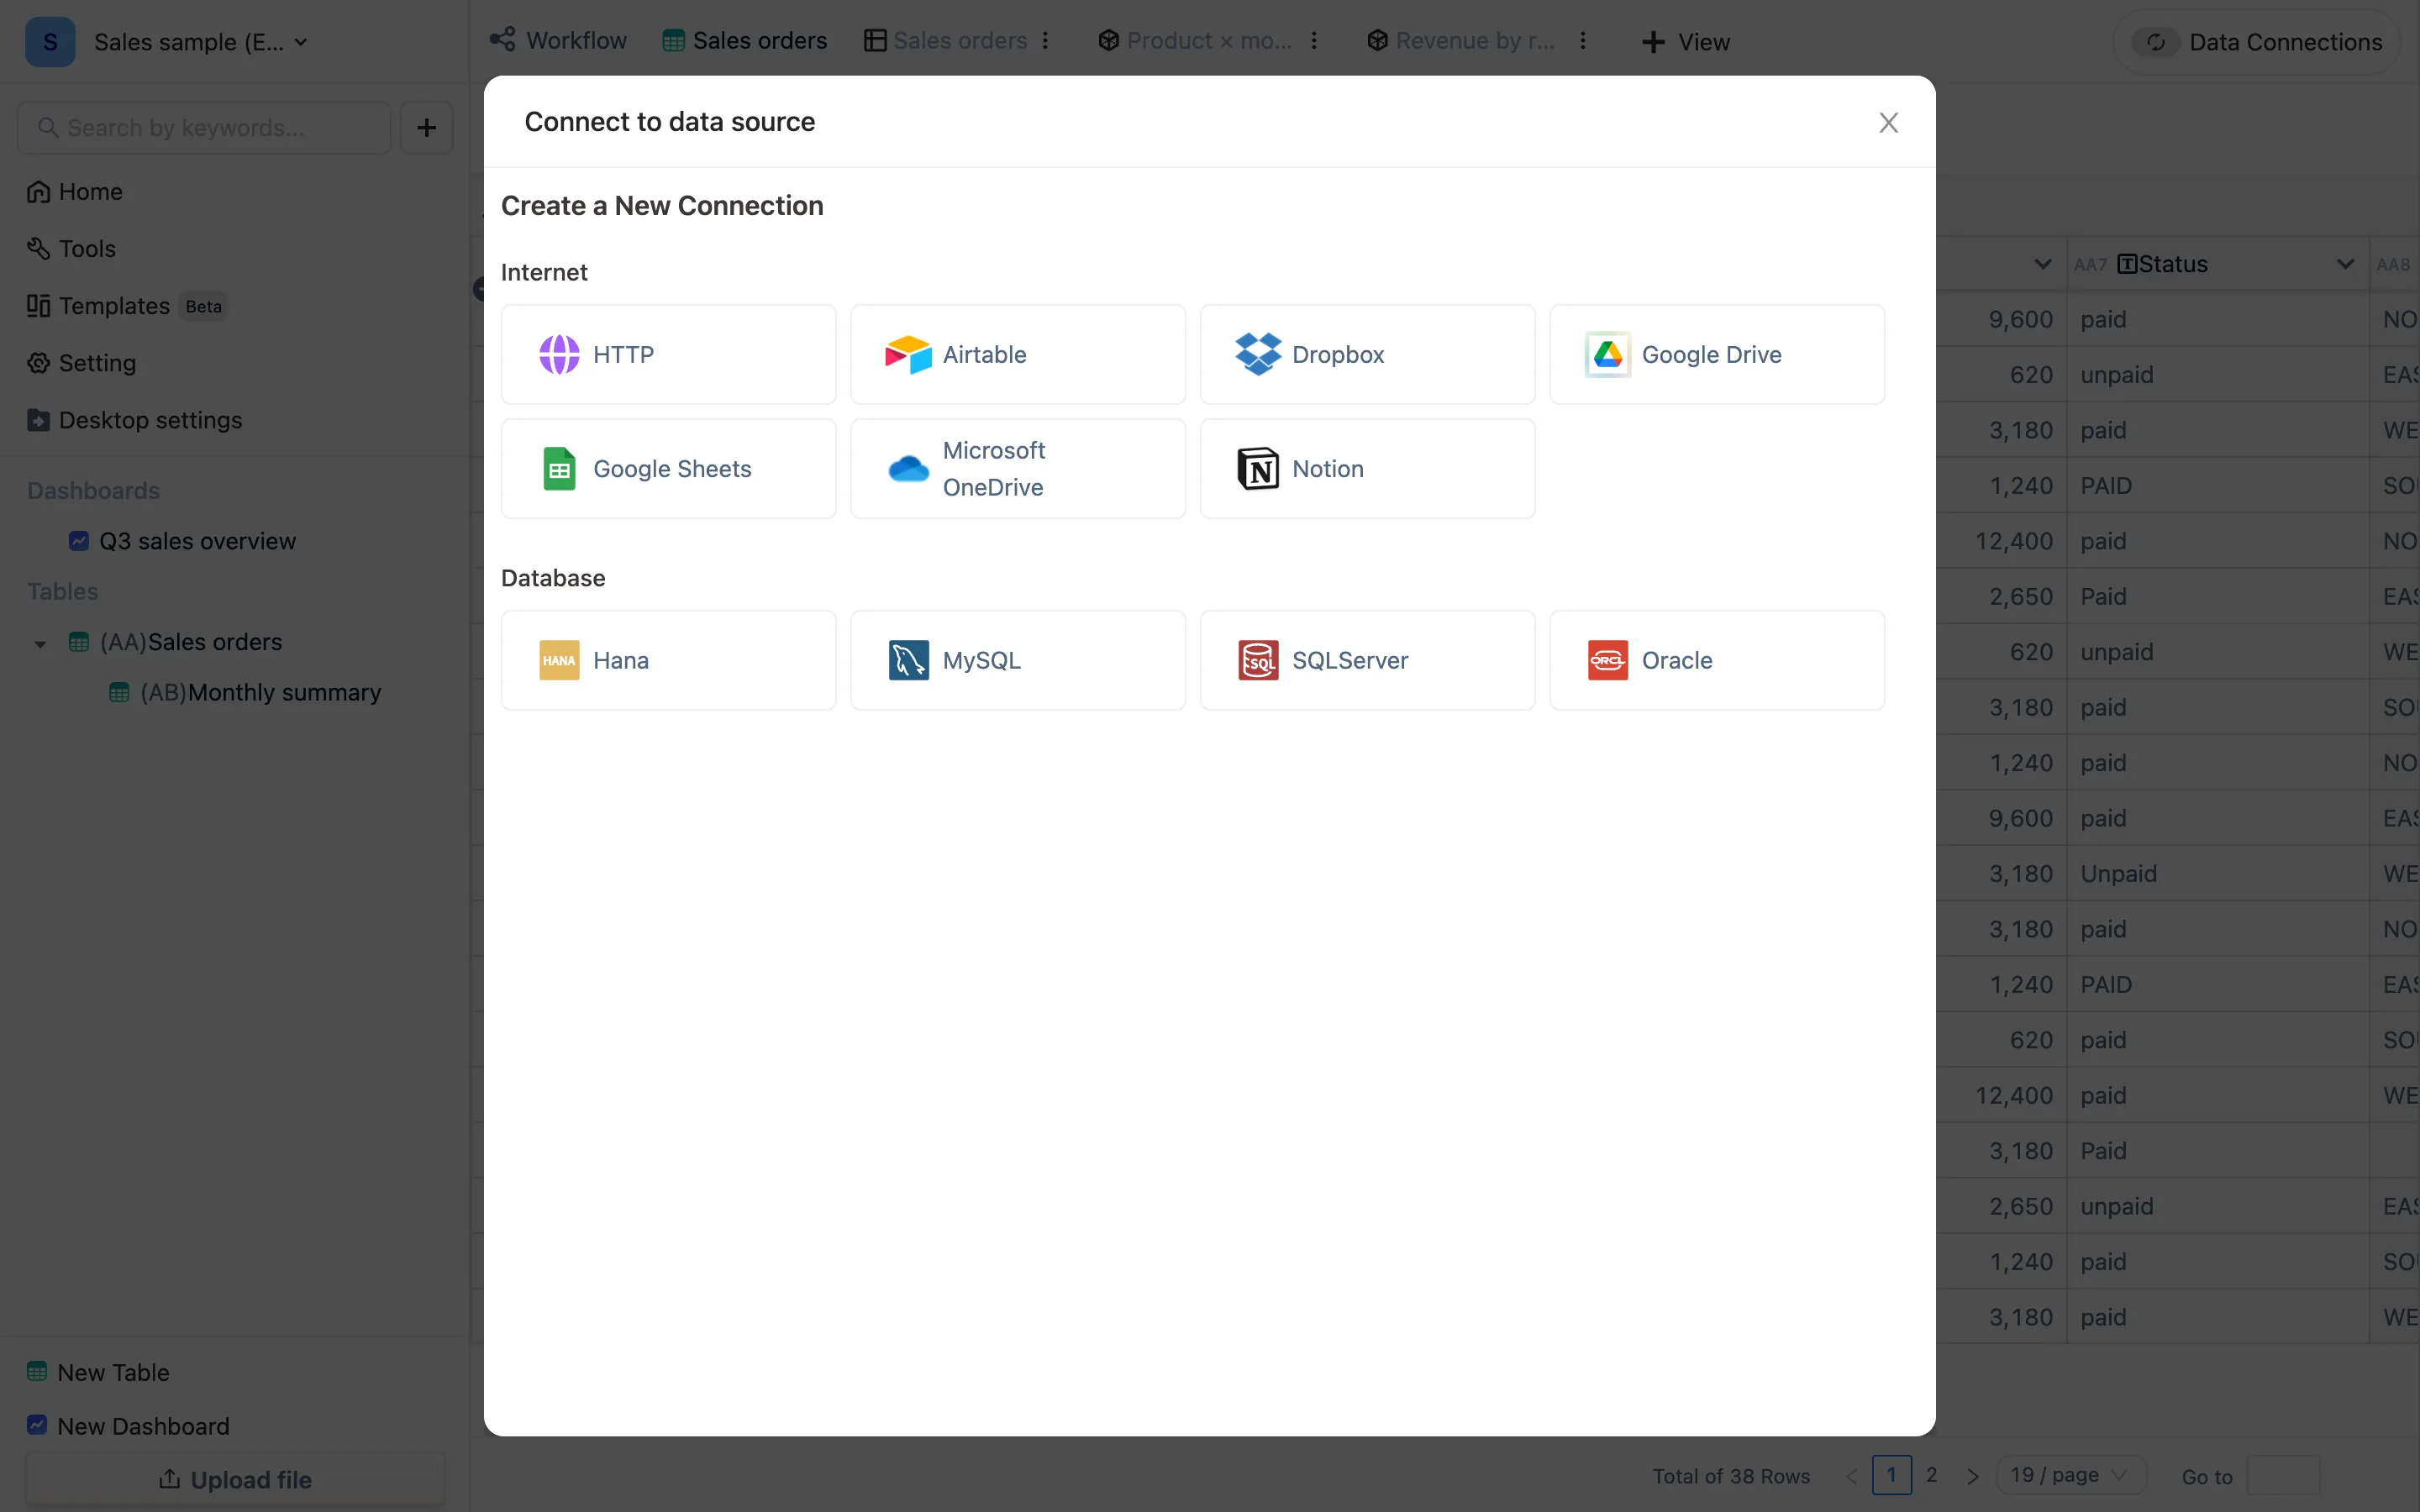Open the Data Connections button

click(x=2257, y=42)
